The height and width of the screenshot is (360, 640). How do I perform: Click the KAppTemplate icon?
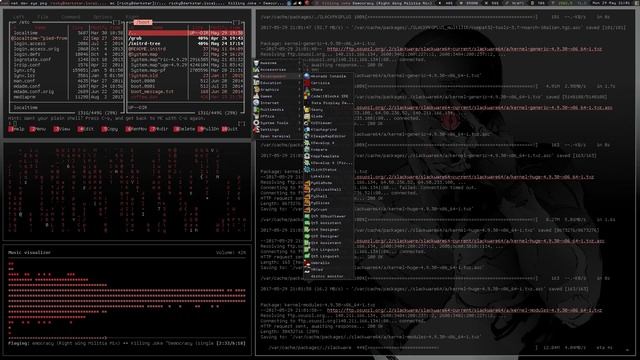click(307, 156)
